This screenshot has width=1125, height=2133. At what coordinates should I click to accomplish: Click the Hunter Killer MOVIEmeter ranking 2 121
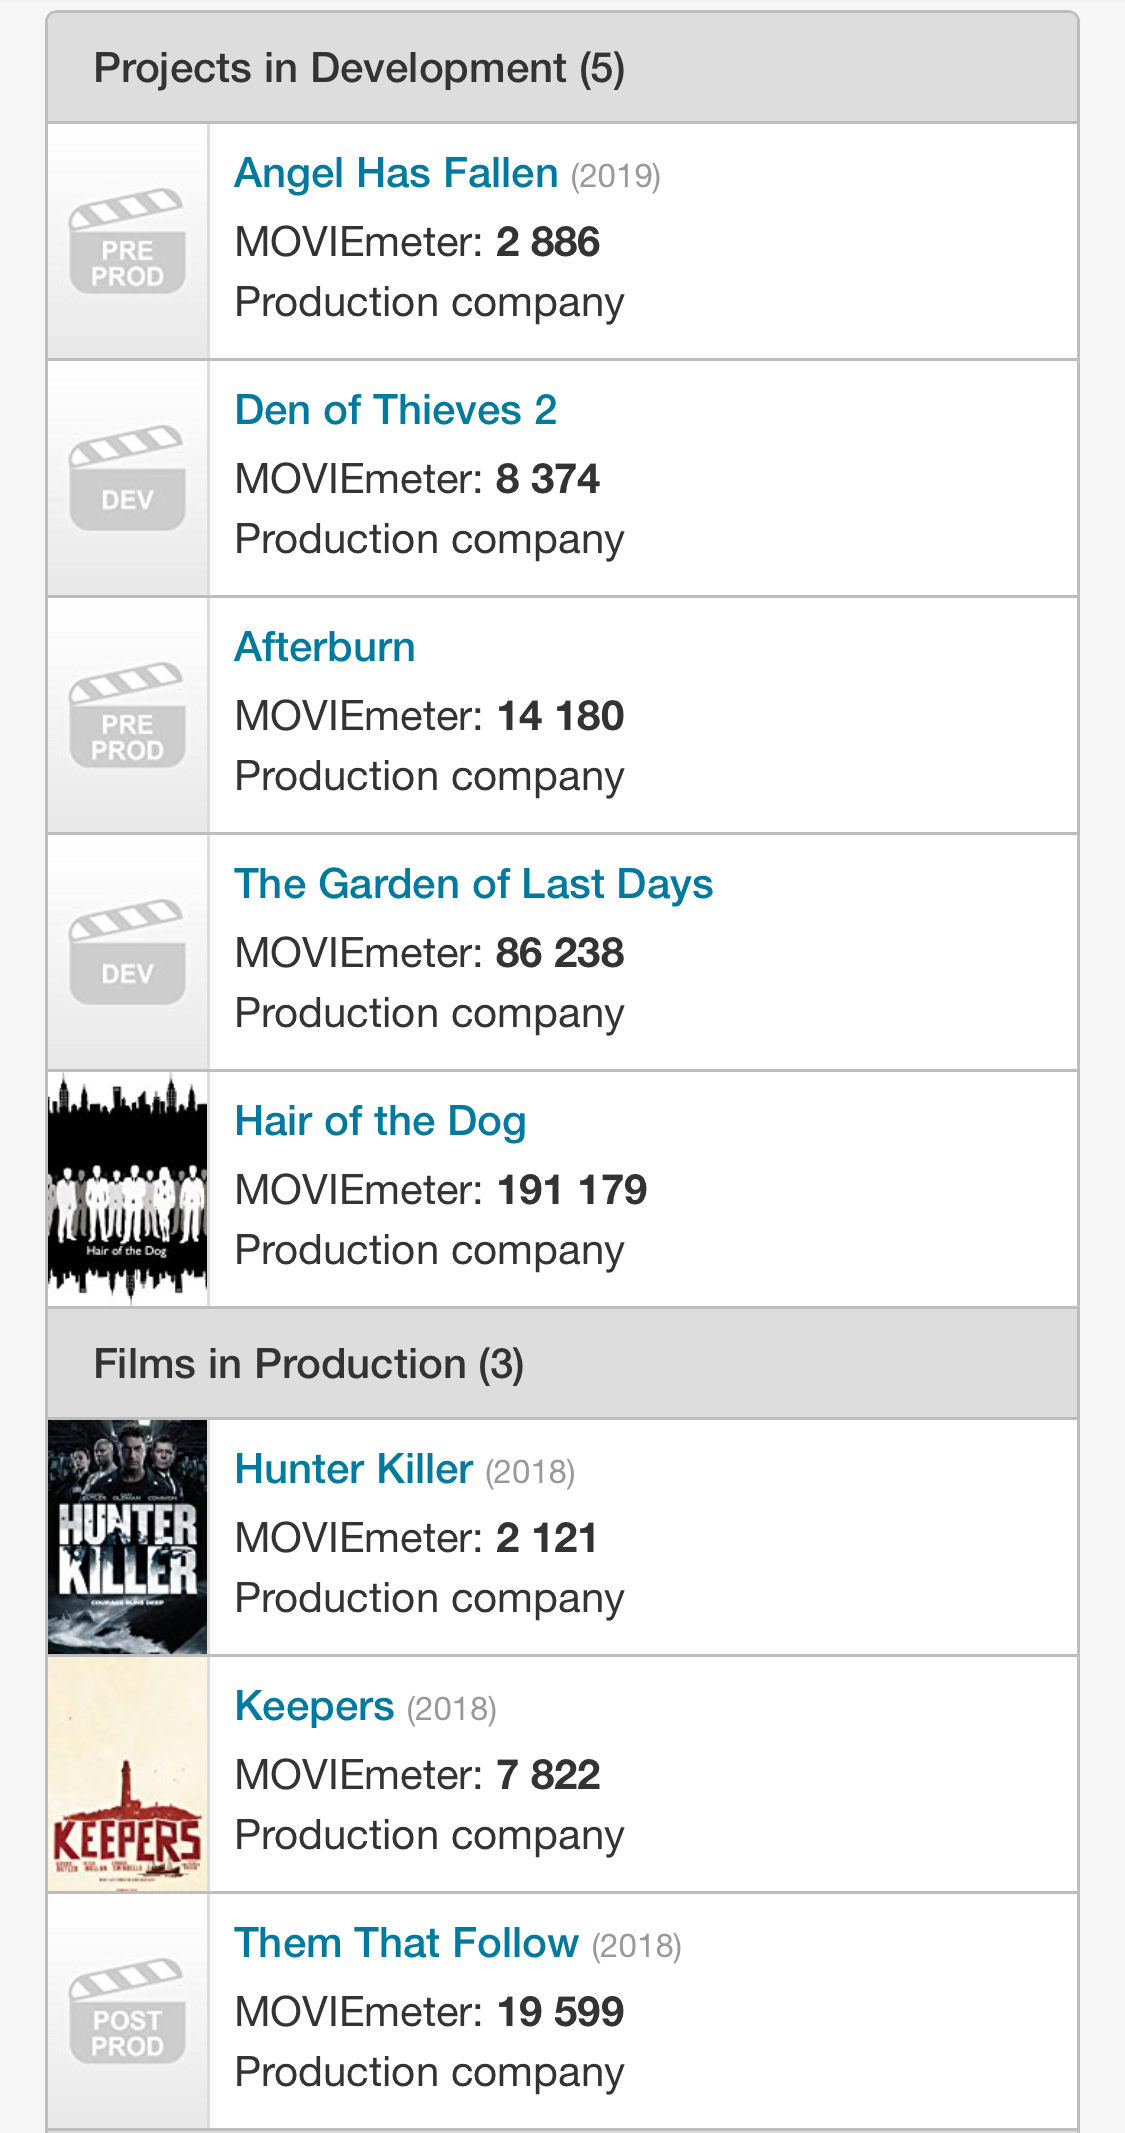click(547, 1538)
